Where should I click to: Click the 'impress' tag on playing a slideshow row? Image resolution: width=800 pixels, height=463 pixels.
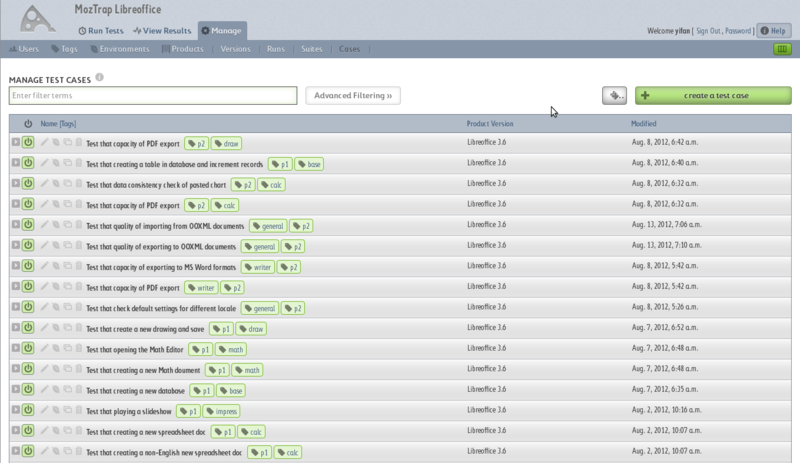click(221, 411)
